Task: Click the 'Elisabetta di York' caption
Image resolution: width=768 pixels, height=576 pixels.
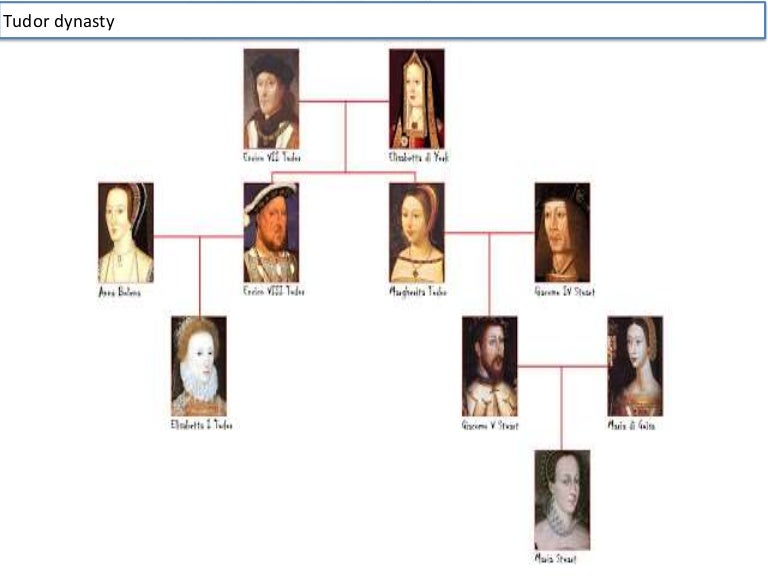Action: (419, 157)
